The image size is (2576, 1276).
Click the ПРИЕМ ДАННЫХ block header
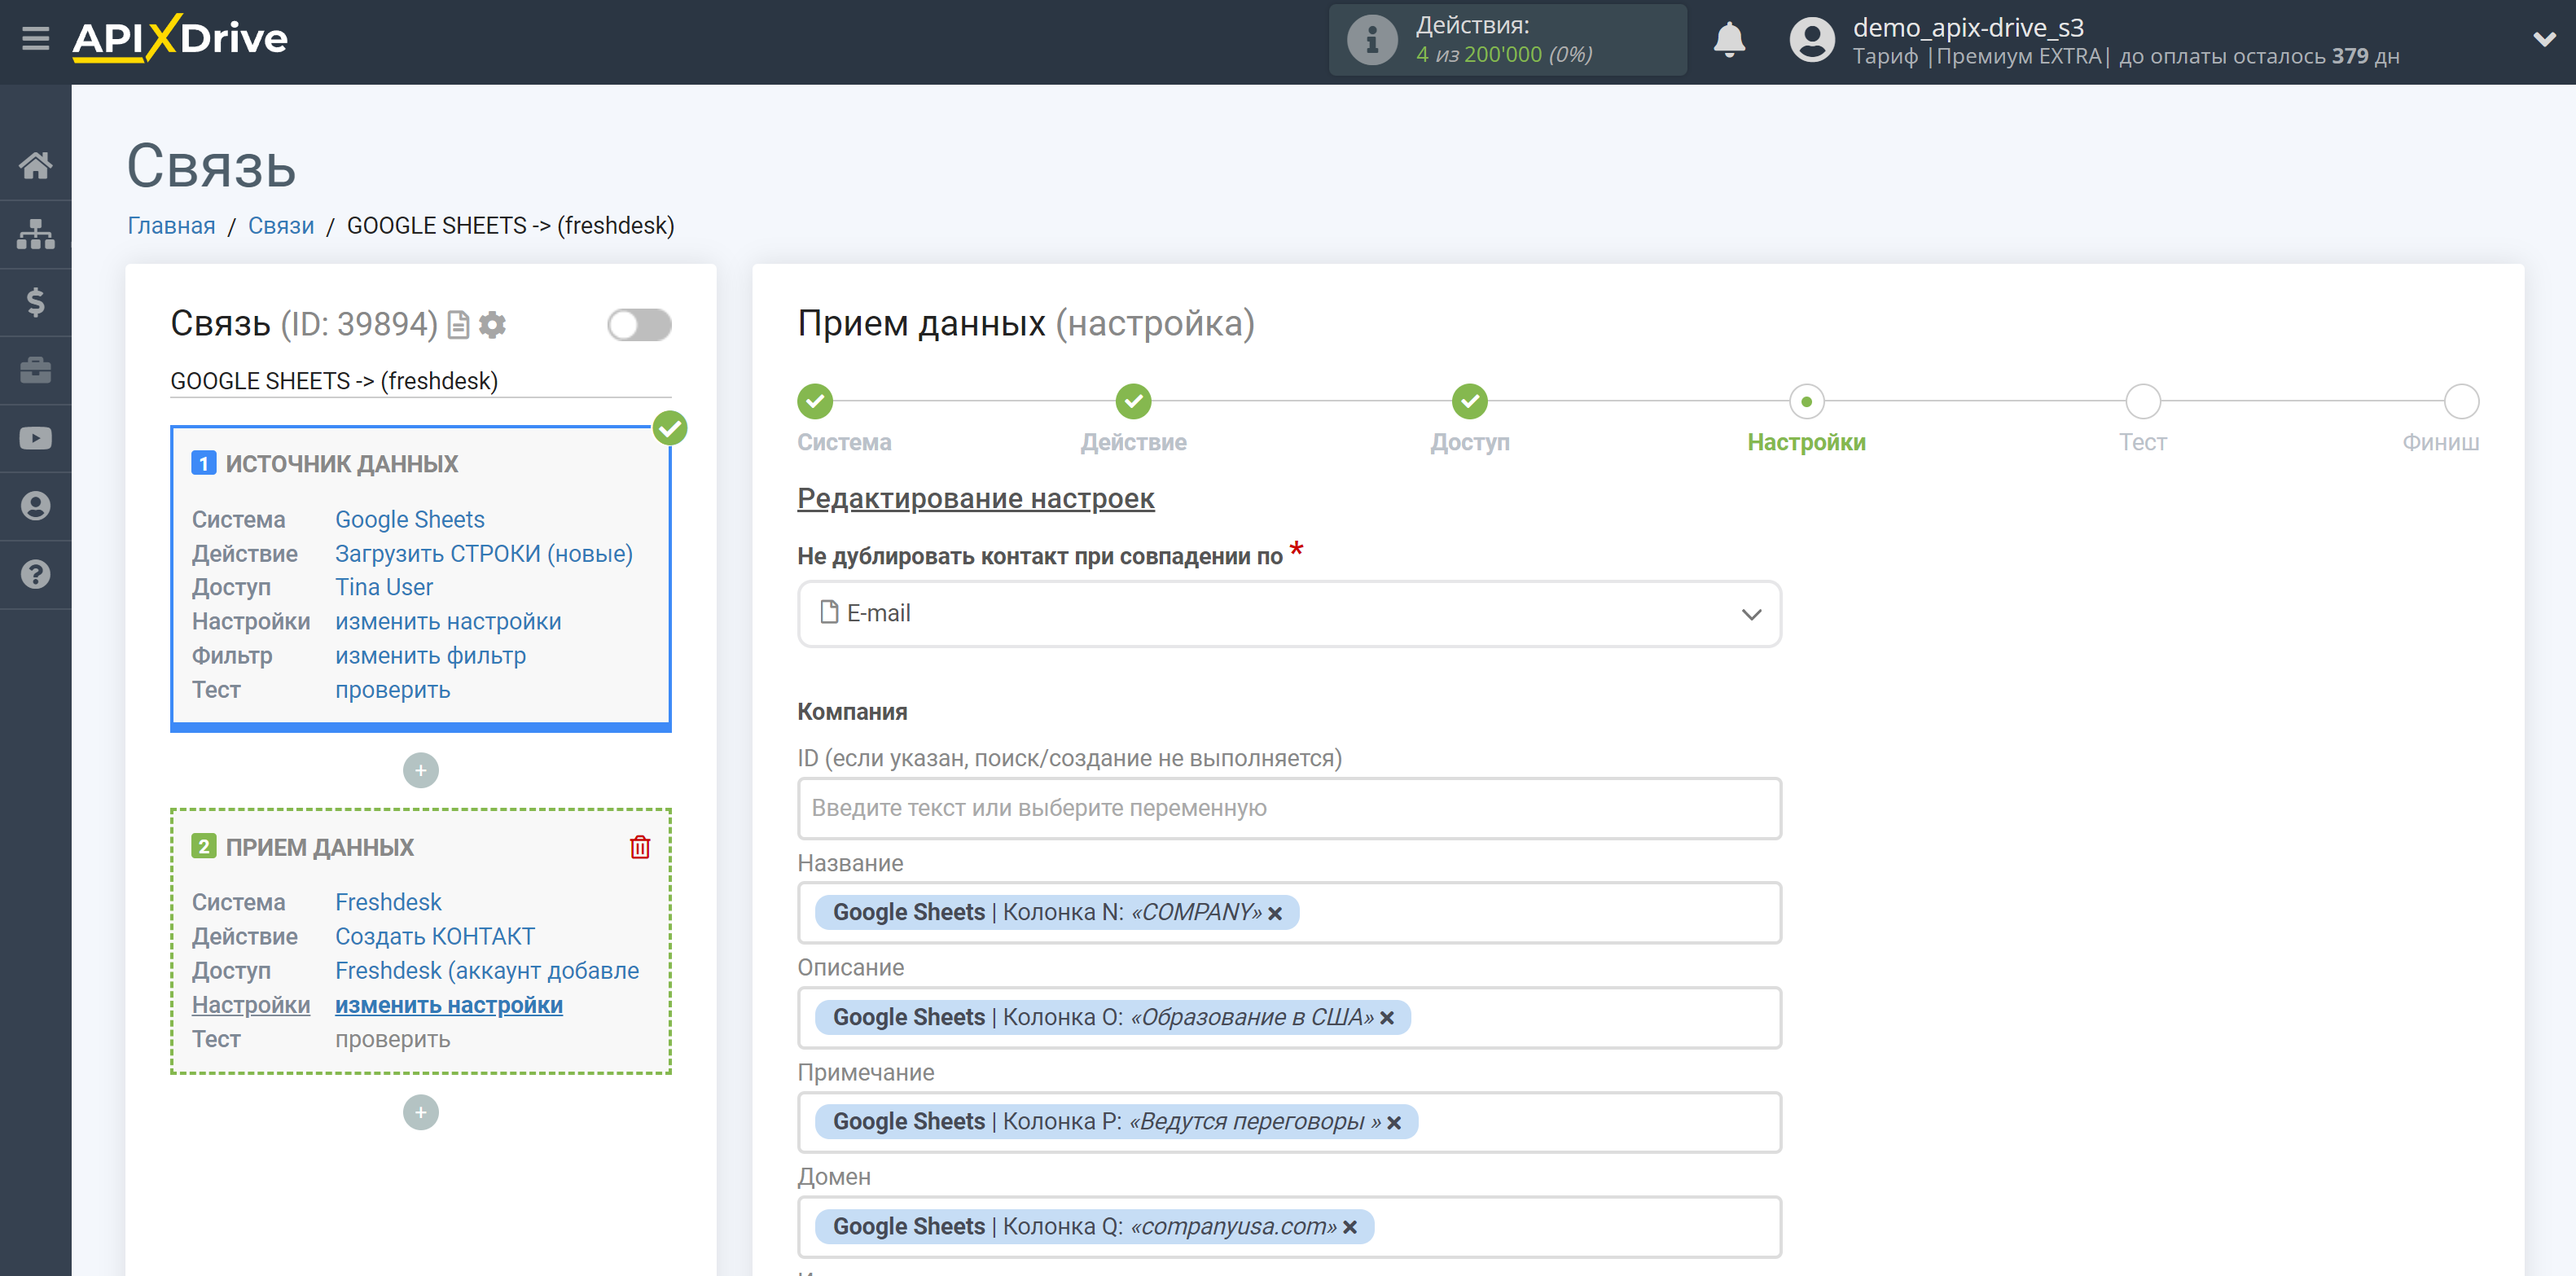(x=319, y=847)
